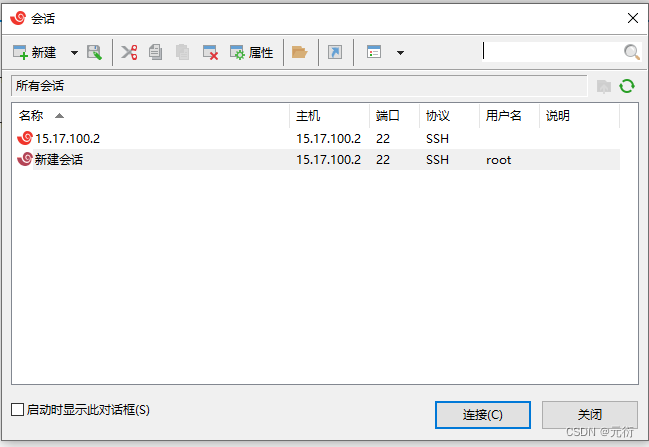This screenshot has height=447, width=649.
Task: Select the 新建会话 session row
Action: point(317,160)
